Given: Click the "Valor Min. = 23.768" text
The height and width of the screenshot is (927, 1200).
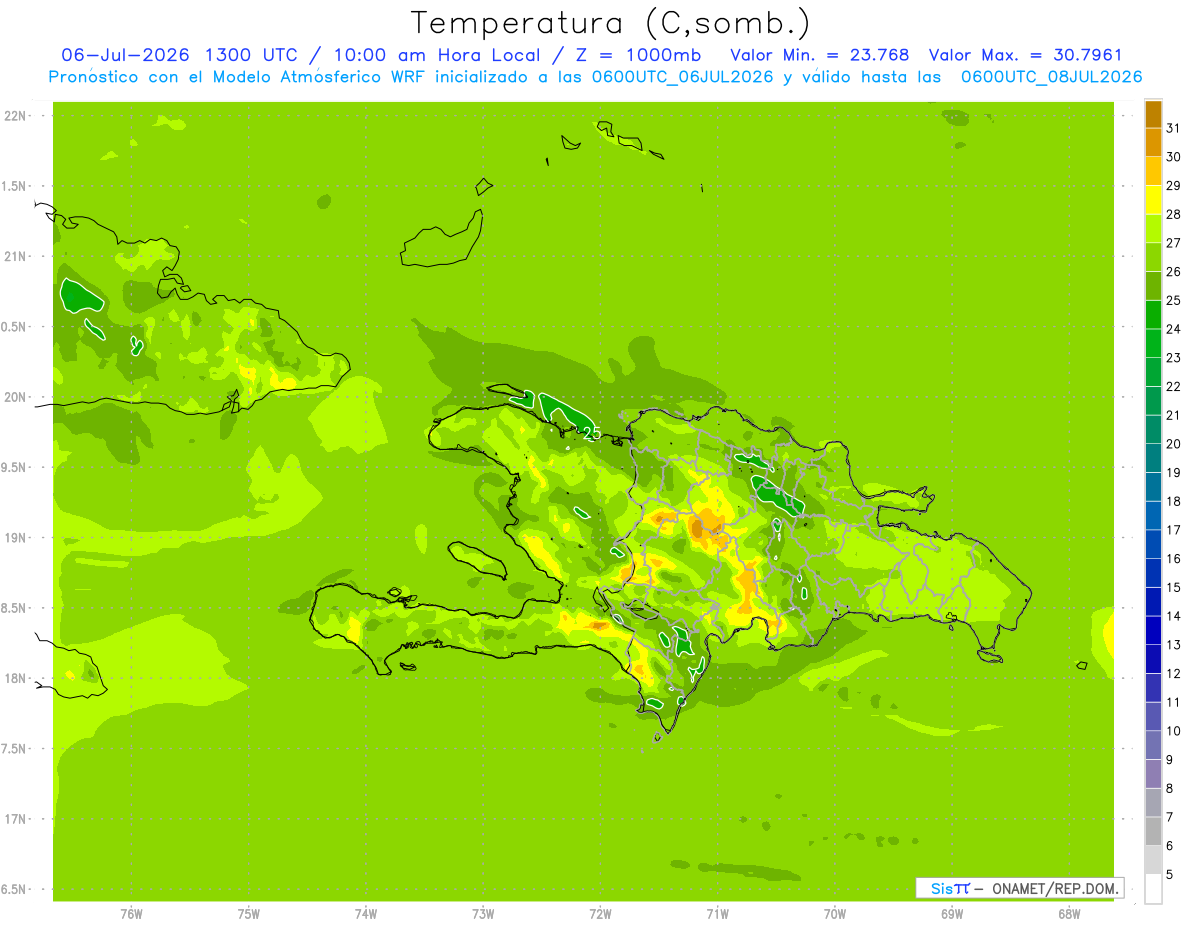Looking at the screenshot, I should coord(820,55).
